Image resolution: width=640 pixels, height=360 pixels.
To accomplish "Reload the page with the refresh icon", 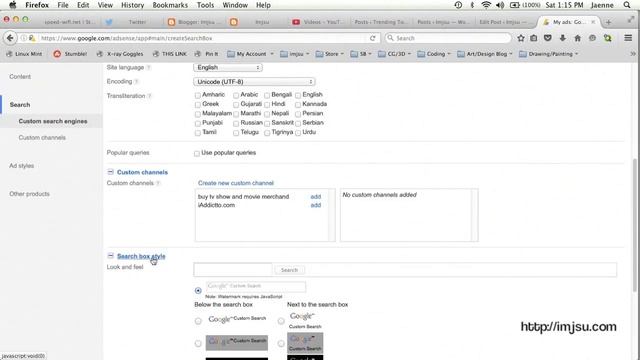I will click(372, 38).
